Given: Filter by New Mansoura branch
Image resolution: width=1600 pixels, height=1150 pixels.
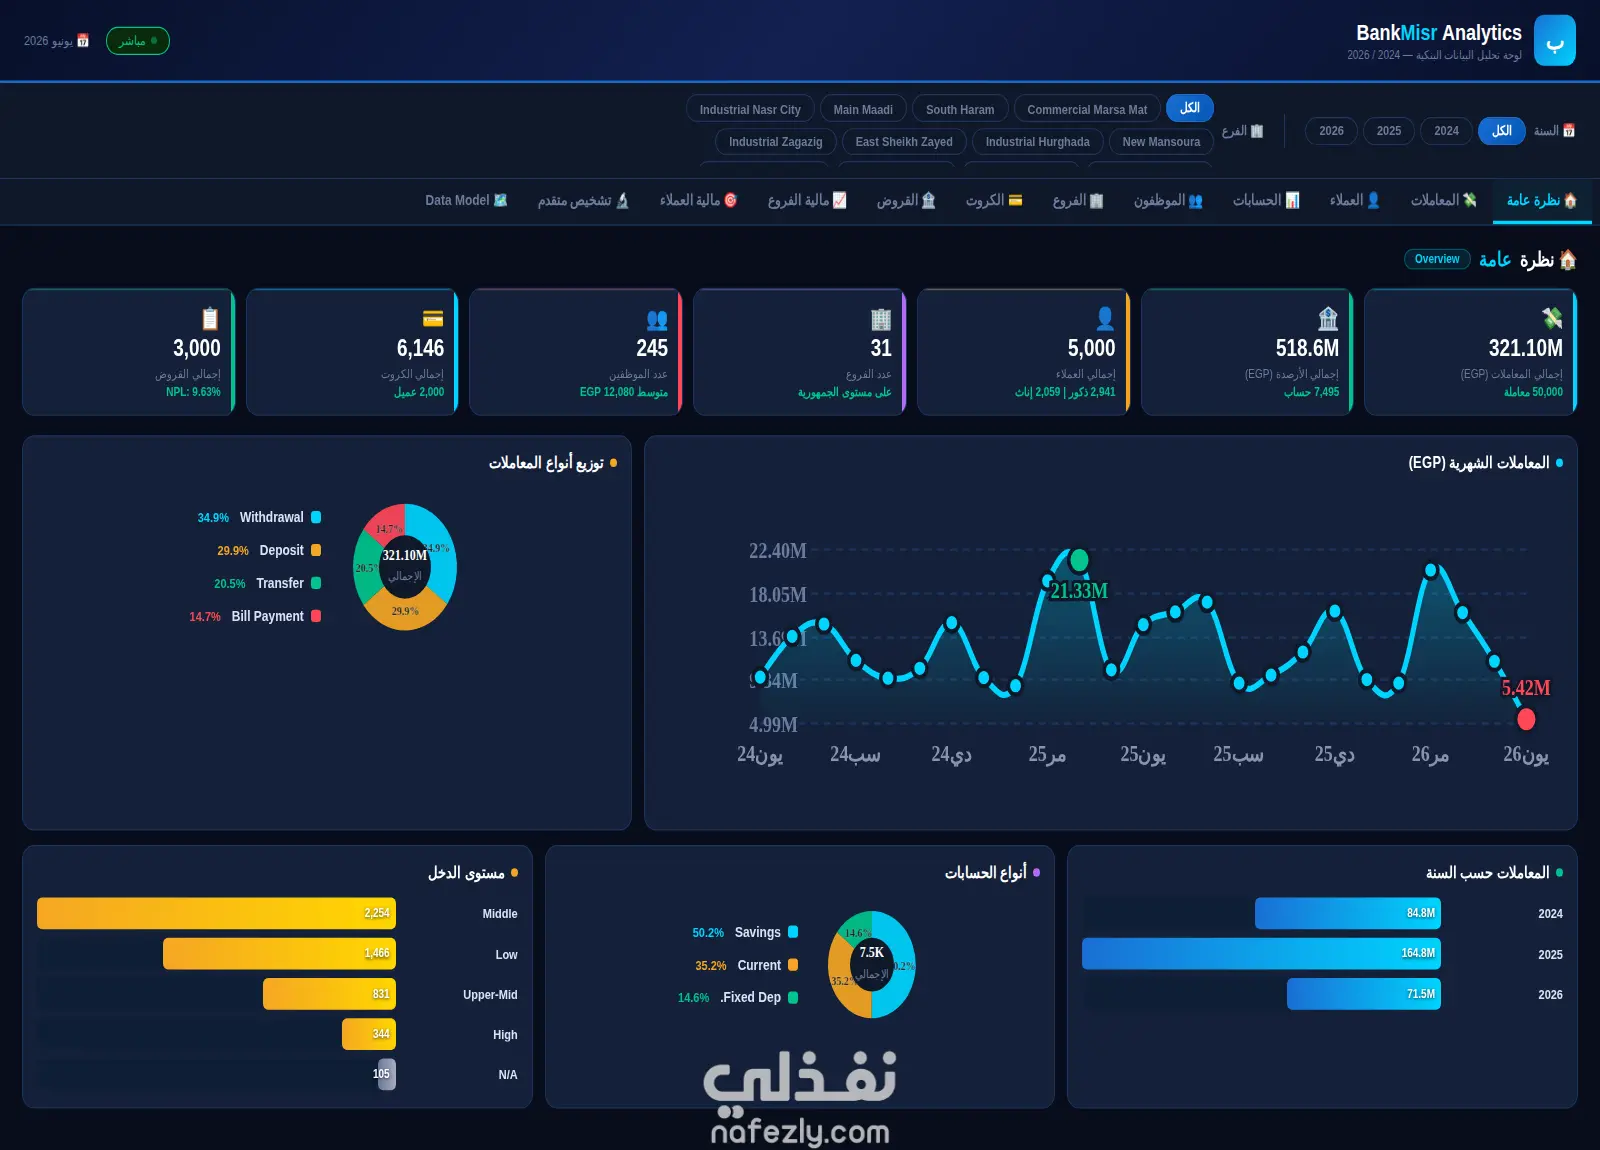Looking at the screenshot, I should coord(1161,141).
